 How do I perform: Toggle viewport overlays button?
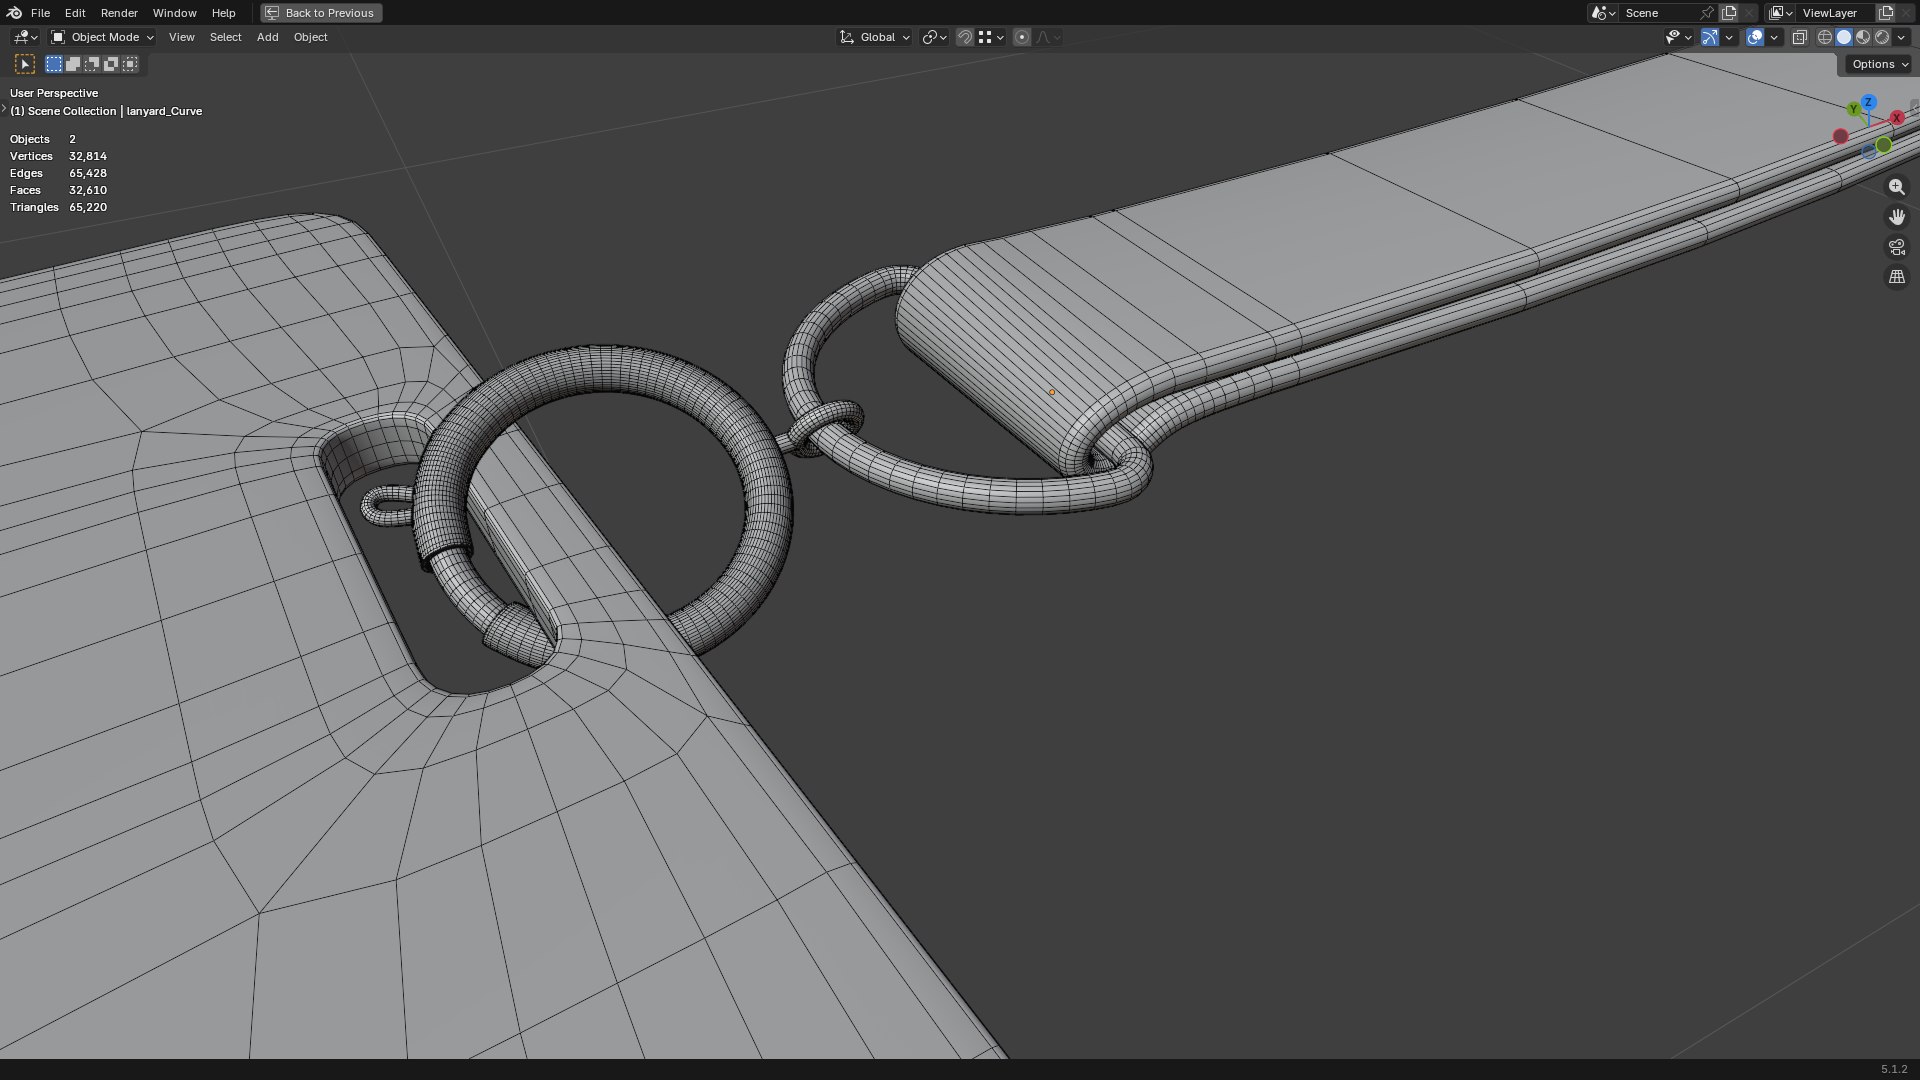click(x=1755, y=37)
